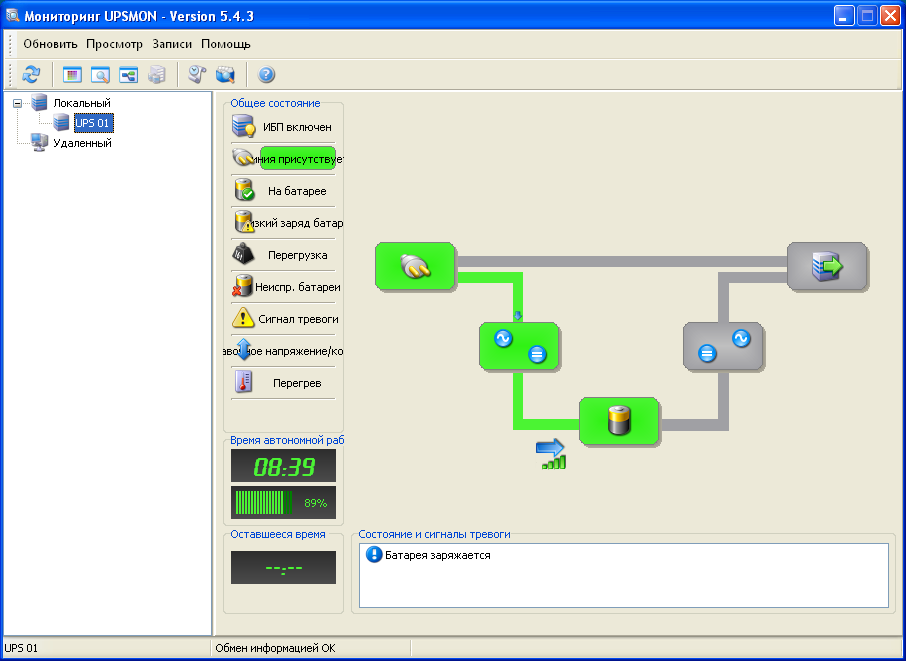Click the green power plug input block
Viewport: 906px width, 661px height.
point(414,265)
